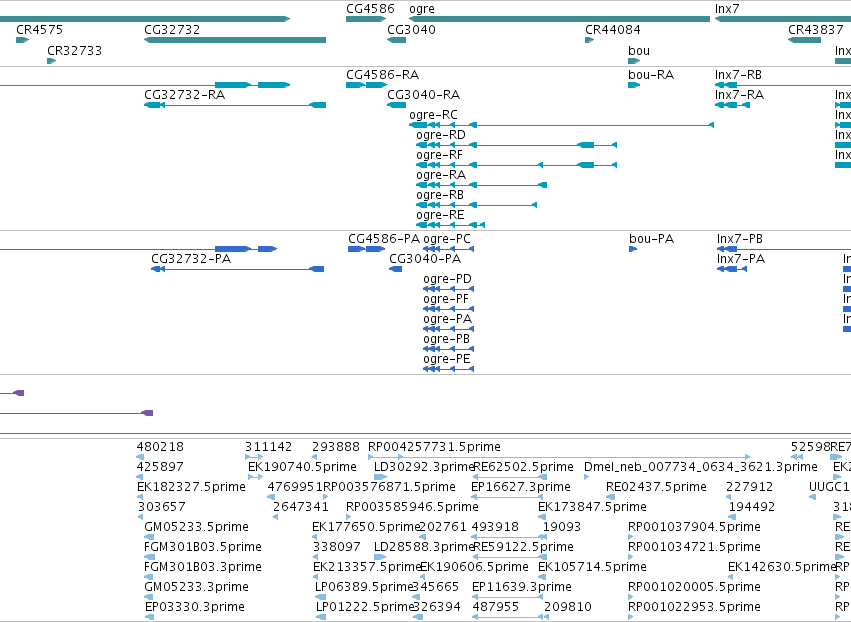851x622 pixels.
Task: Click the ogre-PA protein label
Action: 447,319
